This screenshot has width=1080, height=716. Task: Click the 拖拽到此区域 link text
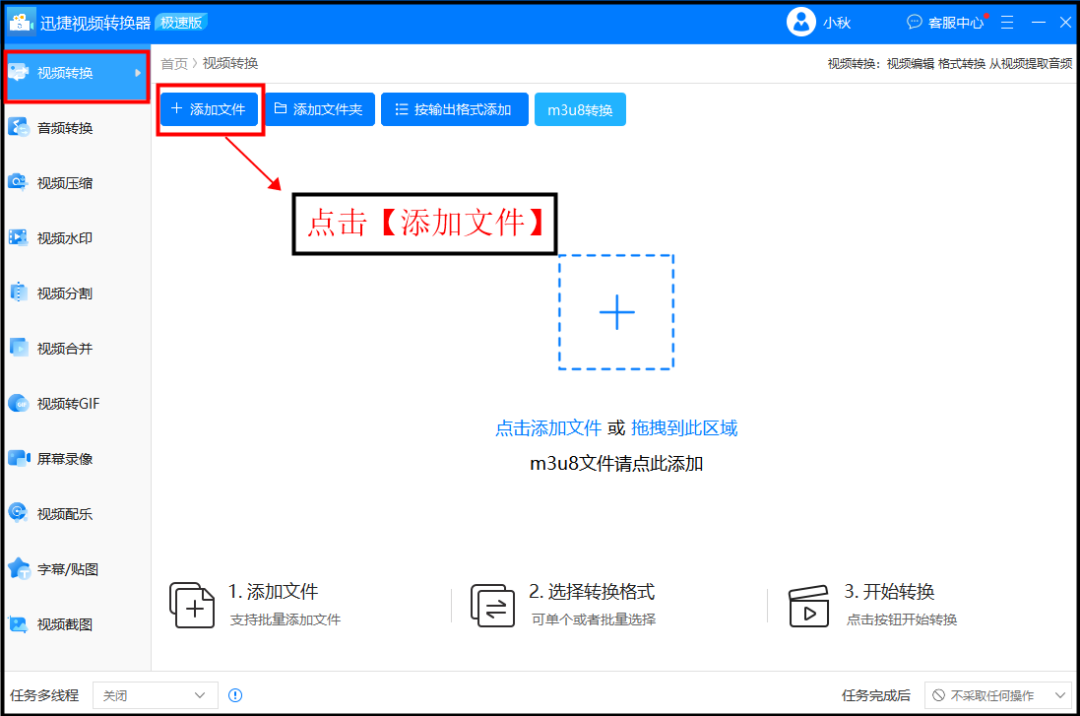coord(684,428)
